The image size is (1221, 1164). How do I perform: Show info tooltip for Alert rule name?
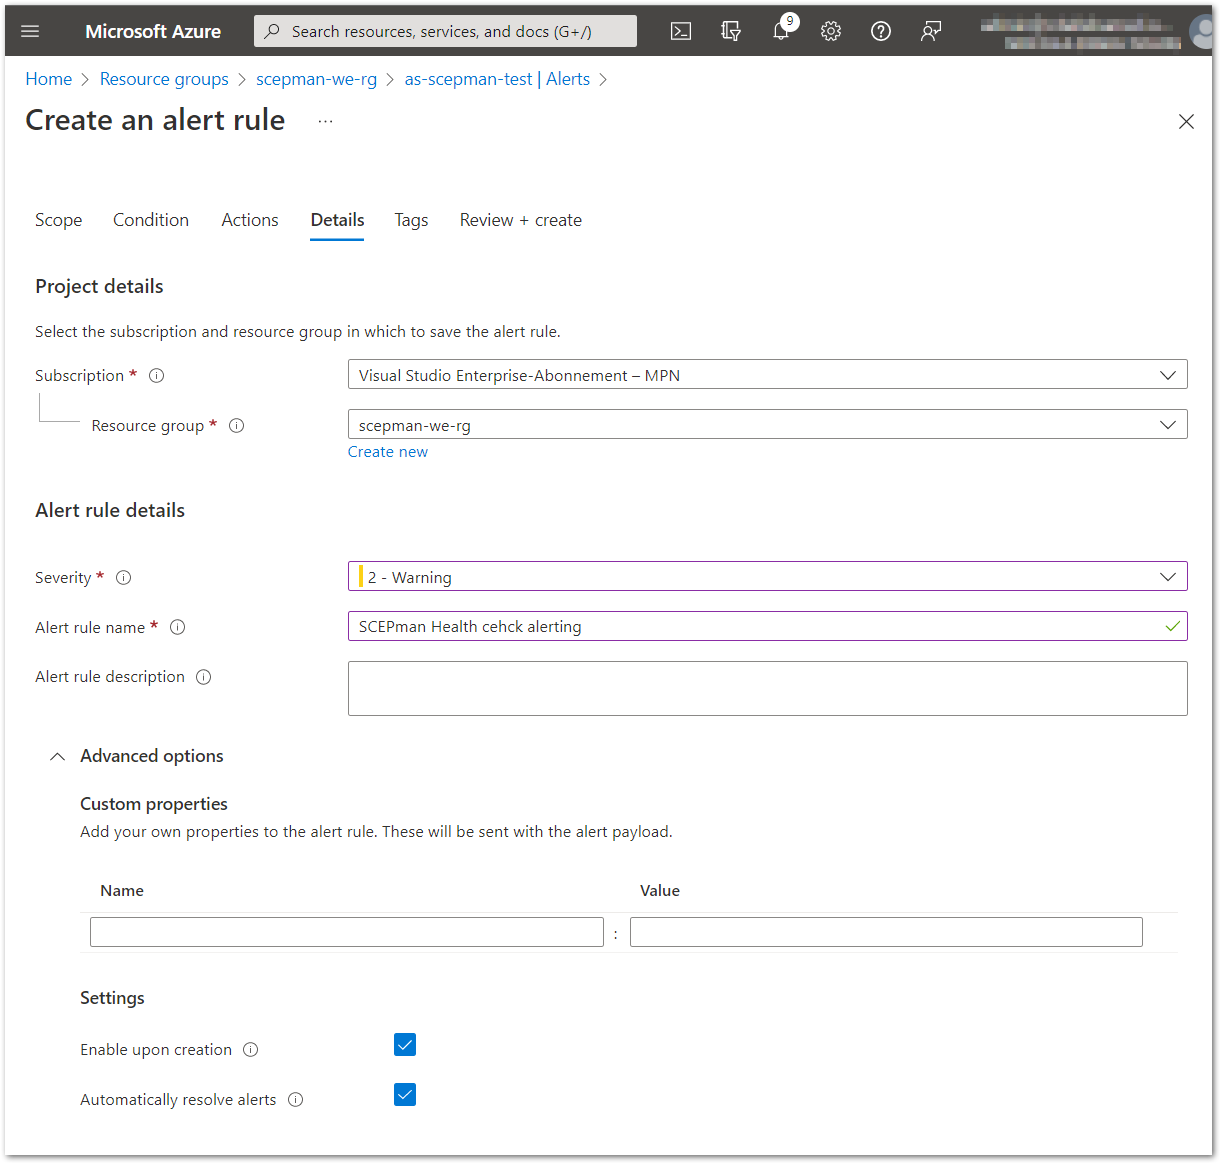coord(178,628)
